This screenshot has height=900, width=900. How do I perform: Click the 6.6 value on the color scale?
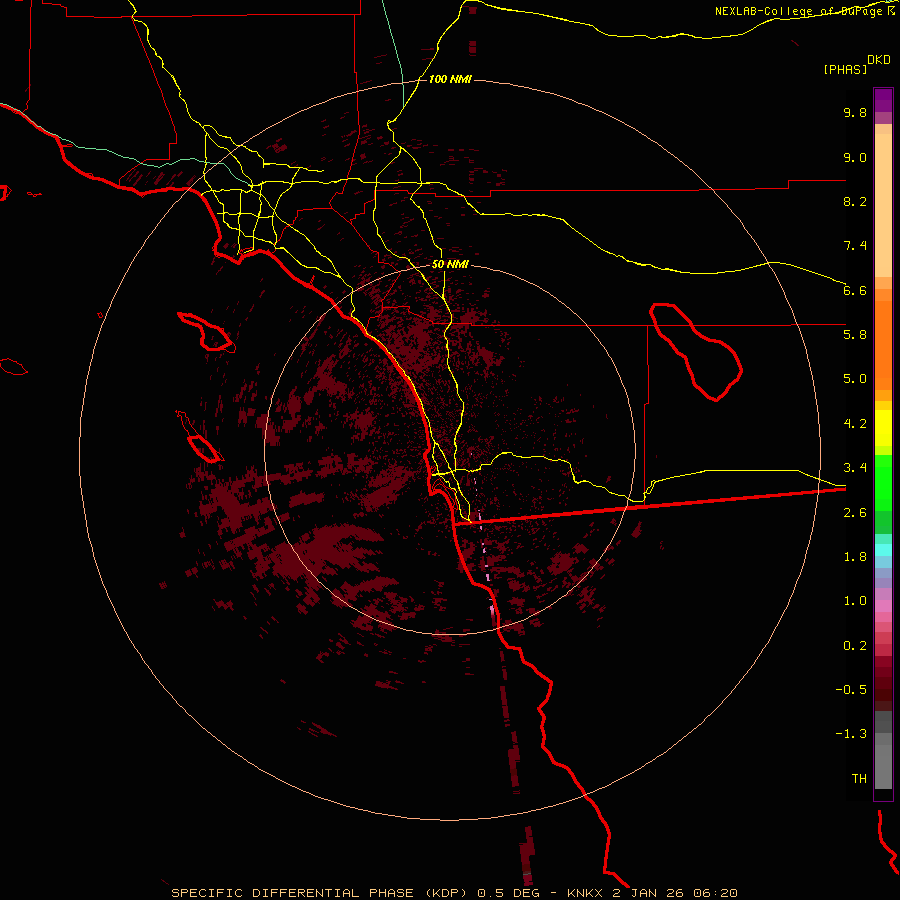[855, 290]
